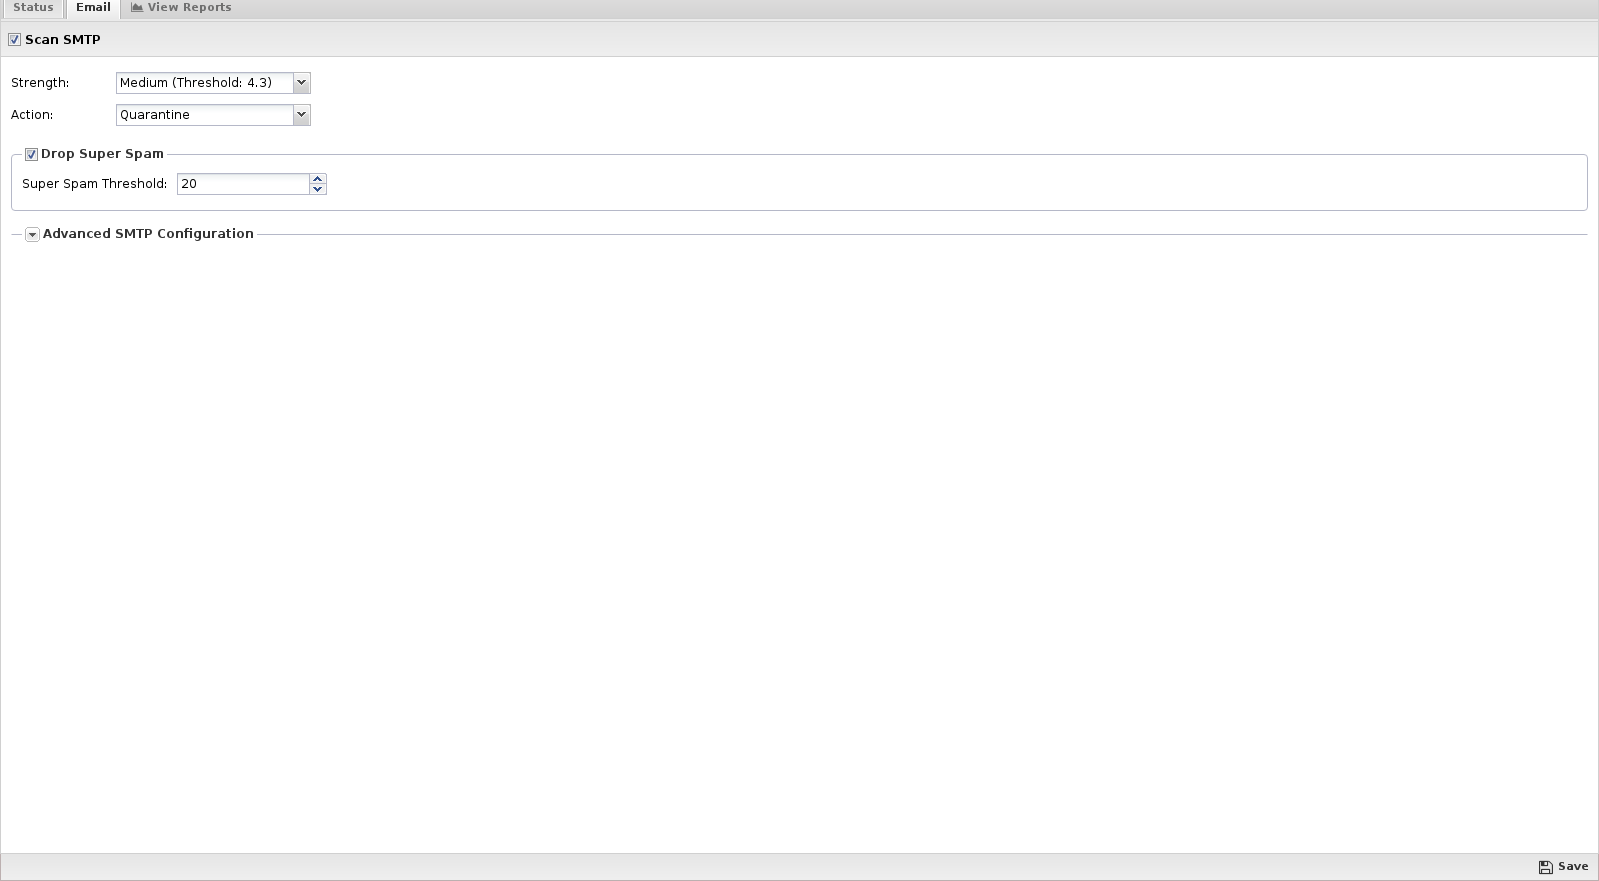Screen dimensions: 1599x881
Task: Click the Drop Super Spam label
Action: point(102,154)
